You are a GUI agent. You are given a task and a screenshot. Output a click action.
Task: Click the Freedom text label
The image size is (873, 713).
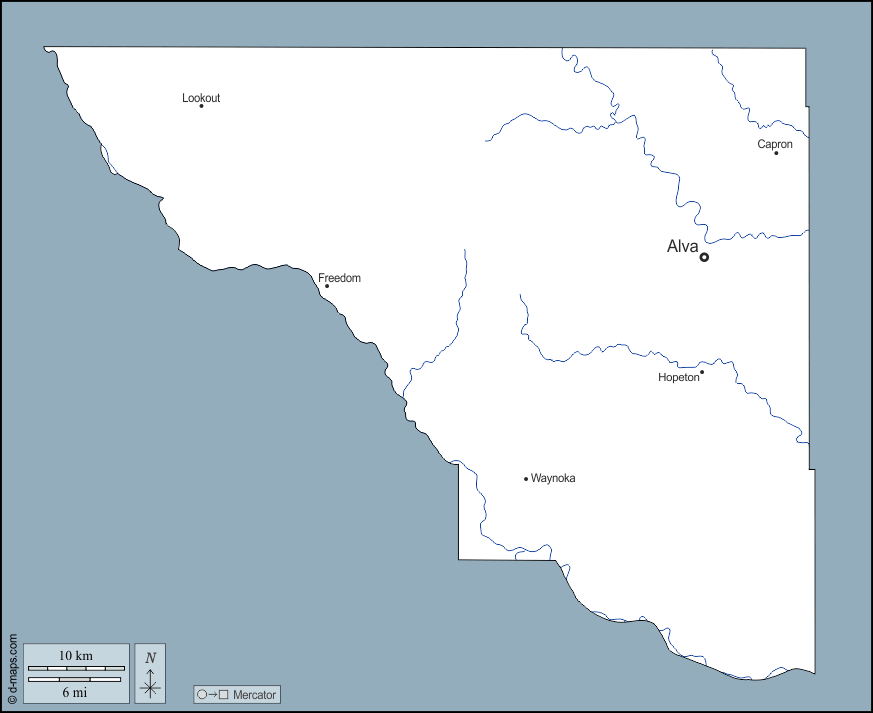(x=339, y=278)
